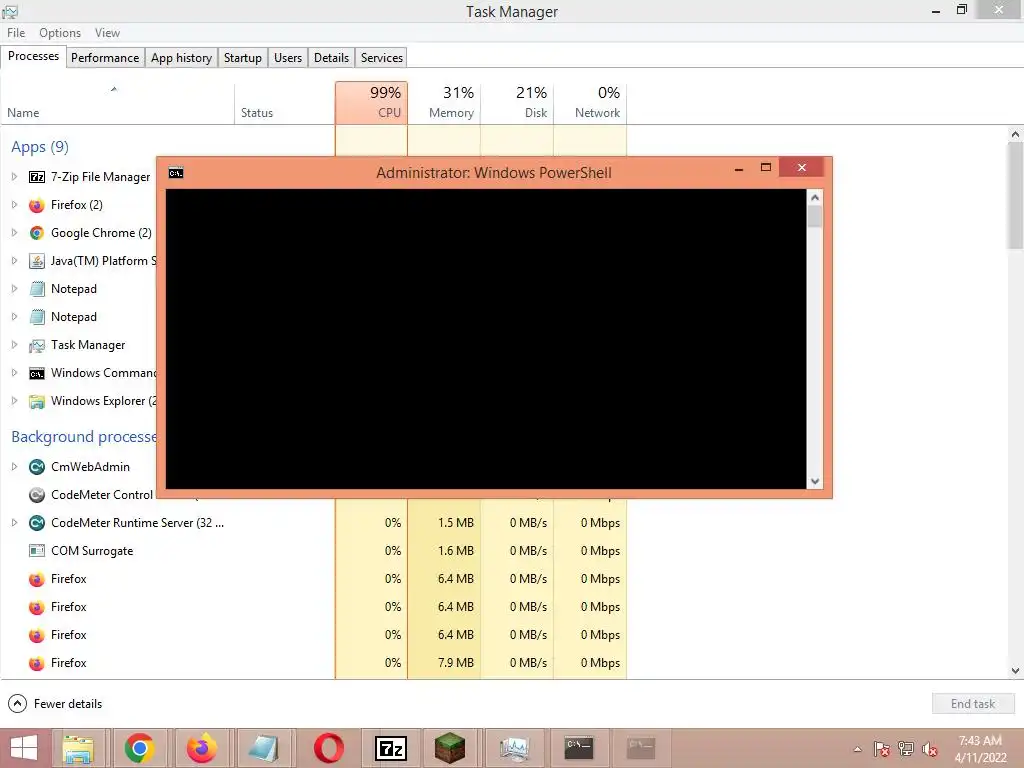The width and height of the screenshot is (1024, 768).
Task: Expand the CmWebAdmin process row
Action: [14, 467]
